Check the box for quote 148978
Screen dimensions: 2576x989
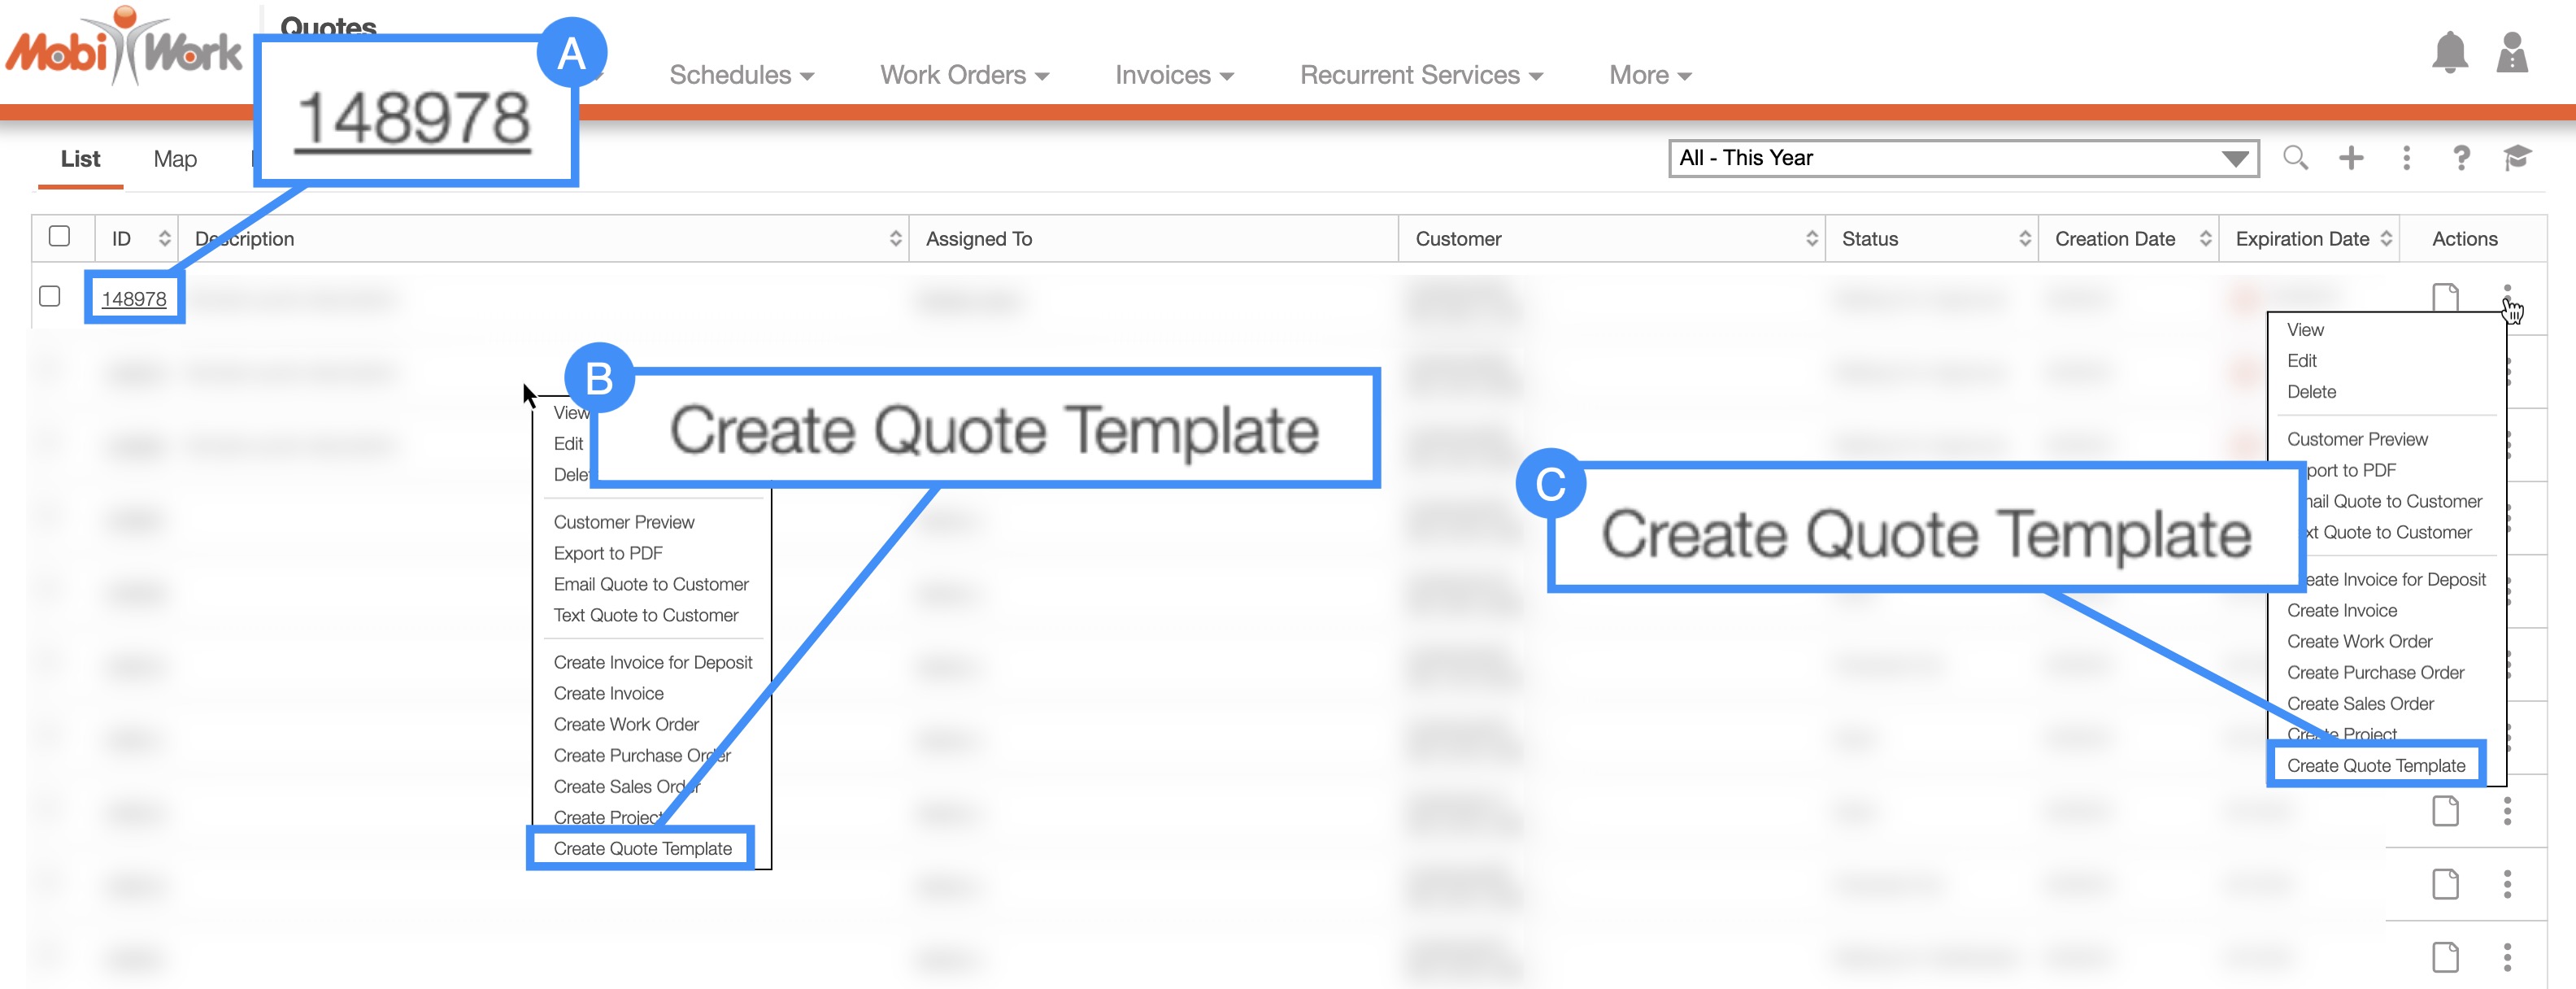pos(50,297)
